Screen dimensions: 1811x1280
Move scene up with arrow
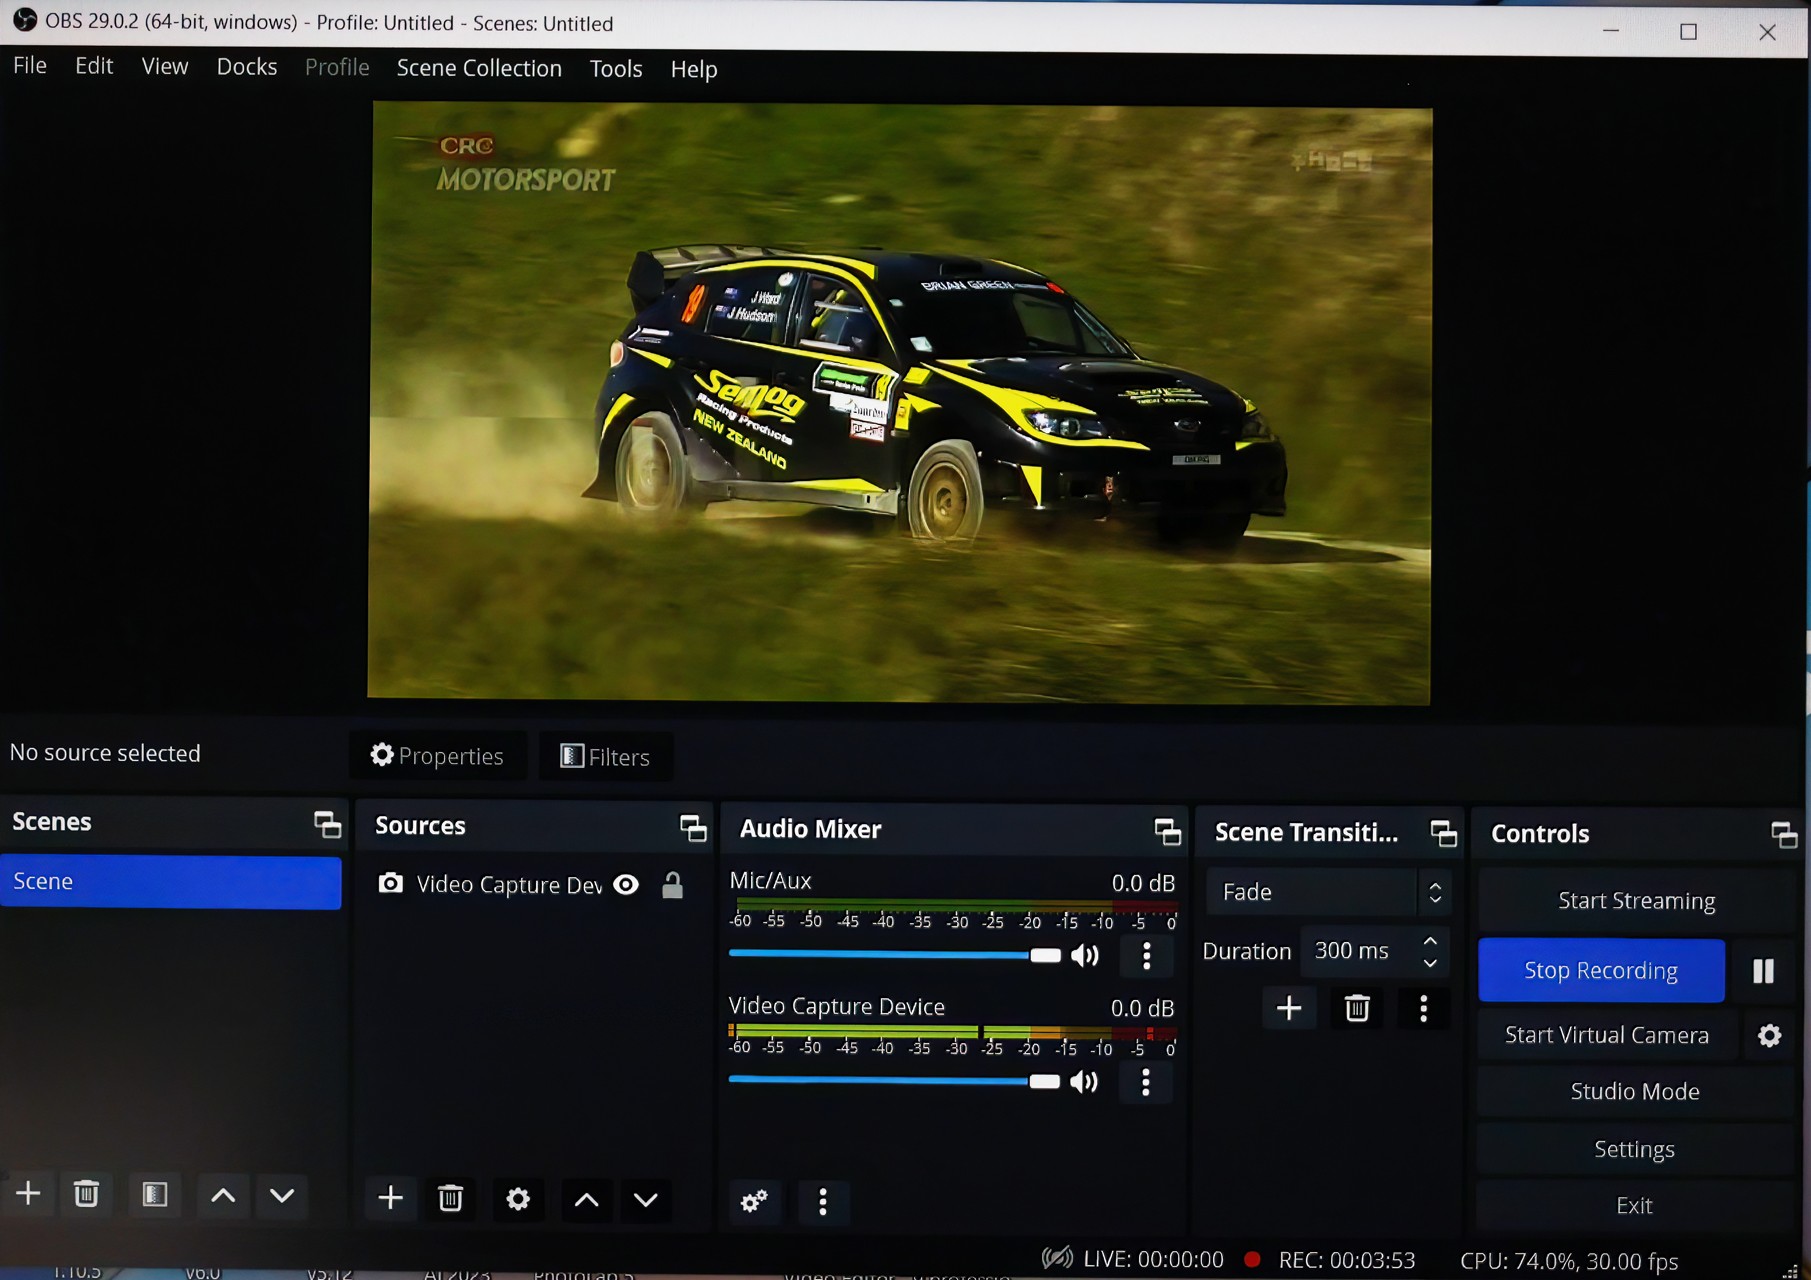pyautogui.click(x=223, y=1196)
